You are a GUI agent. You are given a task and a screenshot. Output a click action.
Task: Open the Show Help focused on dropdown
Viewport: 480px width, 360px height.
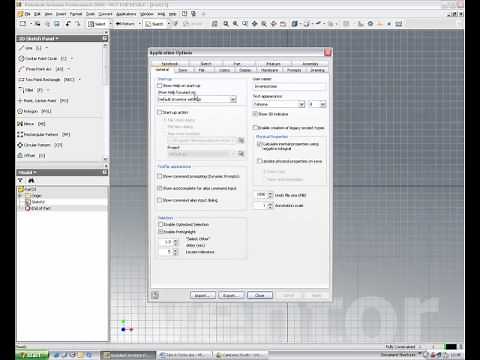pyautogui.click(x=233, y=99)
